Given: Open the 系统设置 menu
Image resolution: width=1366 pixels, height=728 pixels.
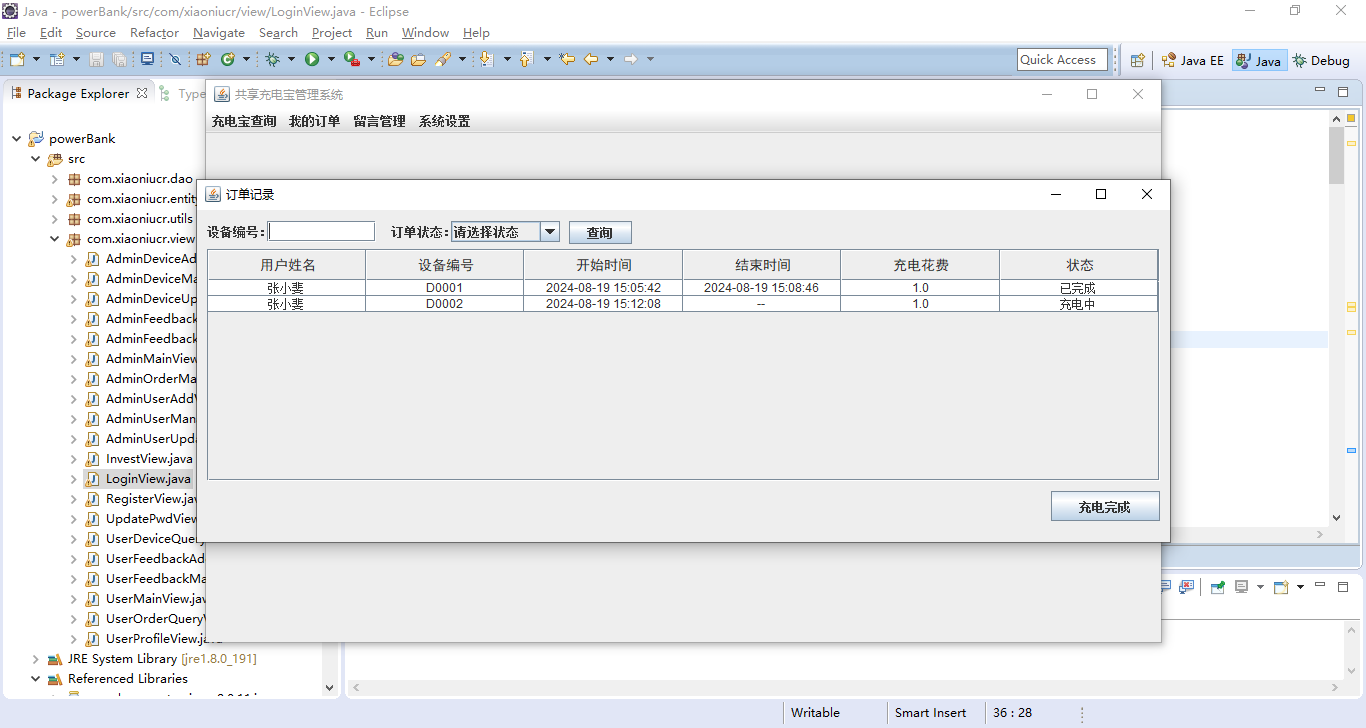Looking at the screenshot, I should pyautogui.click(x=444, y=121).
